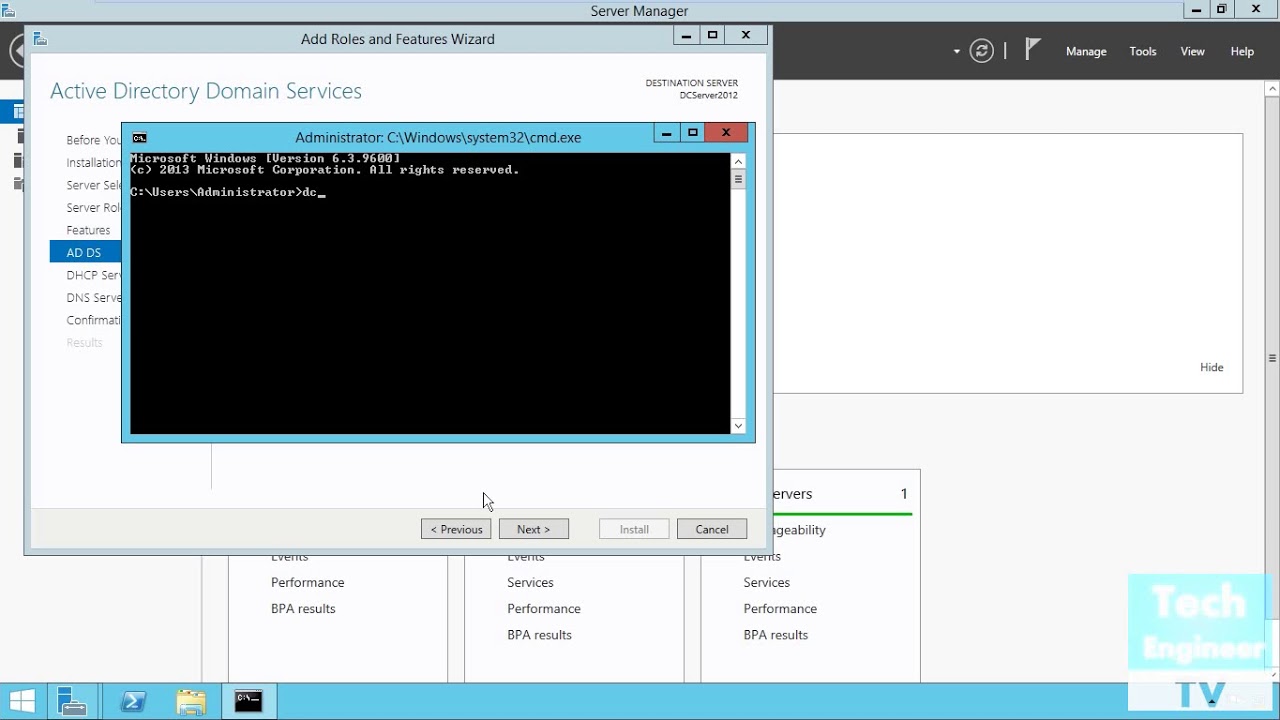
Task: Click the cmd scrollbar down arrow
Action: (x=738, y=426)
